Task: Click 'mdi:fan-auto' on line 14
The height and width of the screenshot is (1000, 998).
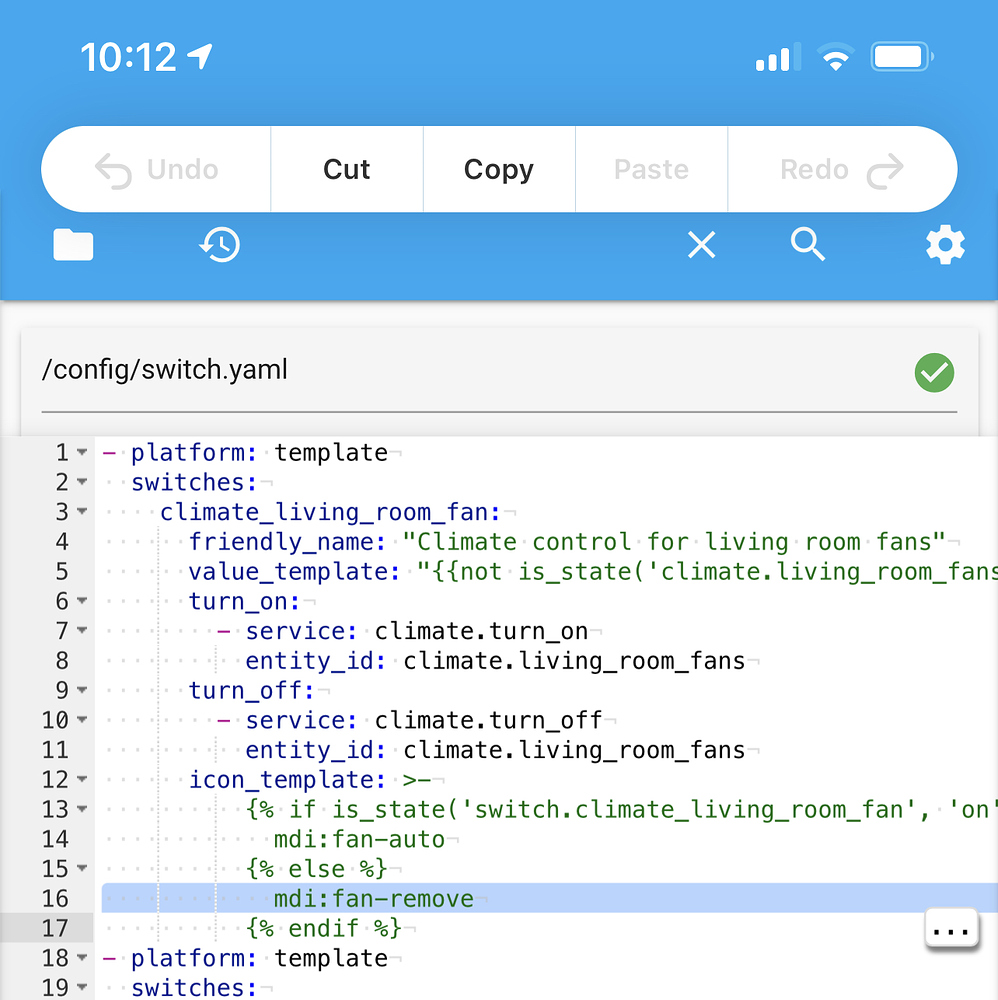Action: pyautogui.click(x=359, y=839)
